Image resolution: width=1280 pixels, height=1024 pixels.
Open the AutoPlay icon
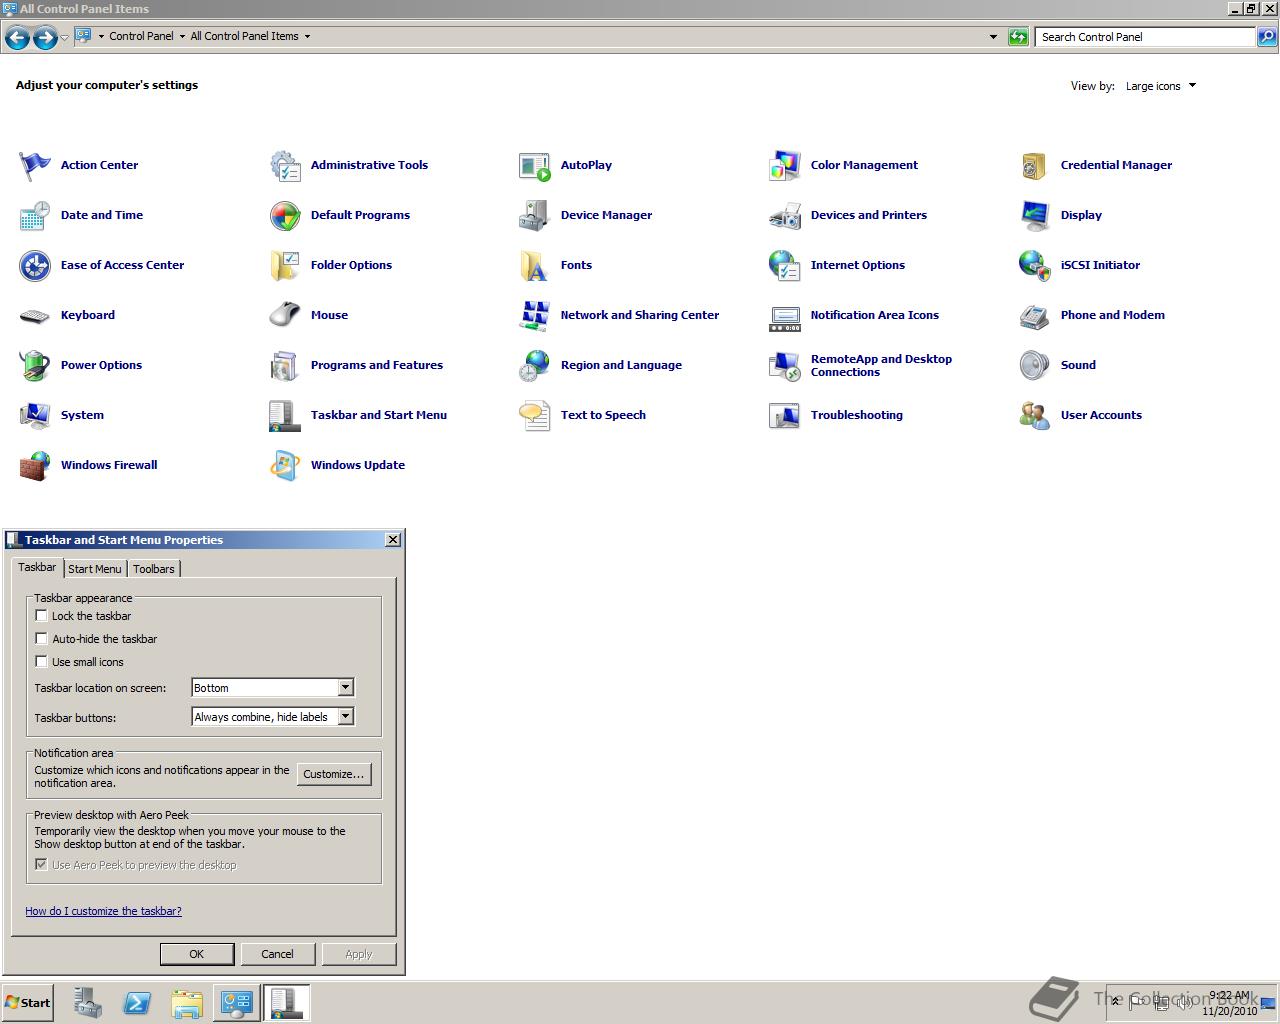pyautogui.click(x=535, y=165)
